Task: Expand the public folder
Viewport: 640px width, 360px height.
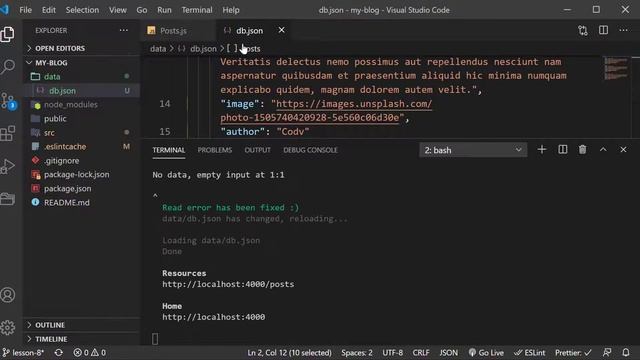Action: coord(55,118)
